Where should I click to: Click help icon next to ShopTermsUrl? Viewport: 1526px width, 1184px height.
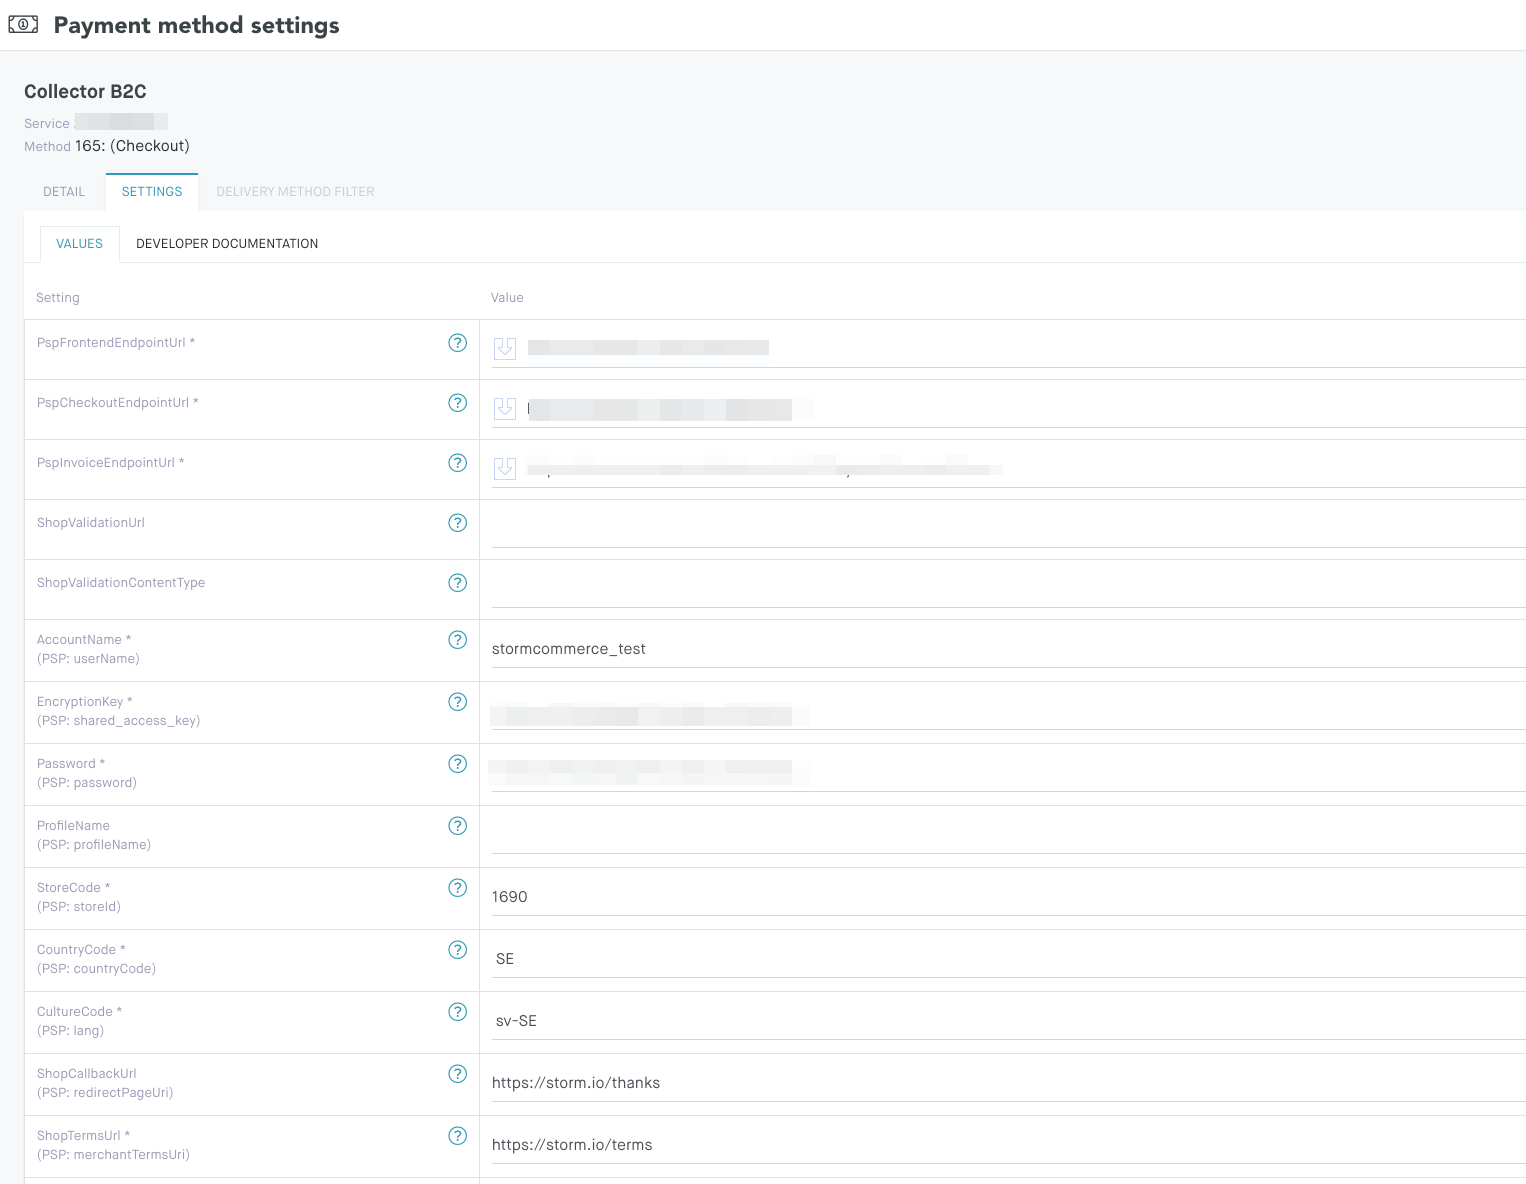[457, 1136]
